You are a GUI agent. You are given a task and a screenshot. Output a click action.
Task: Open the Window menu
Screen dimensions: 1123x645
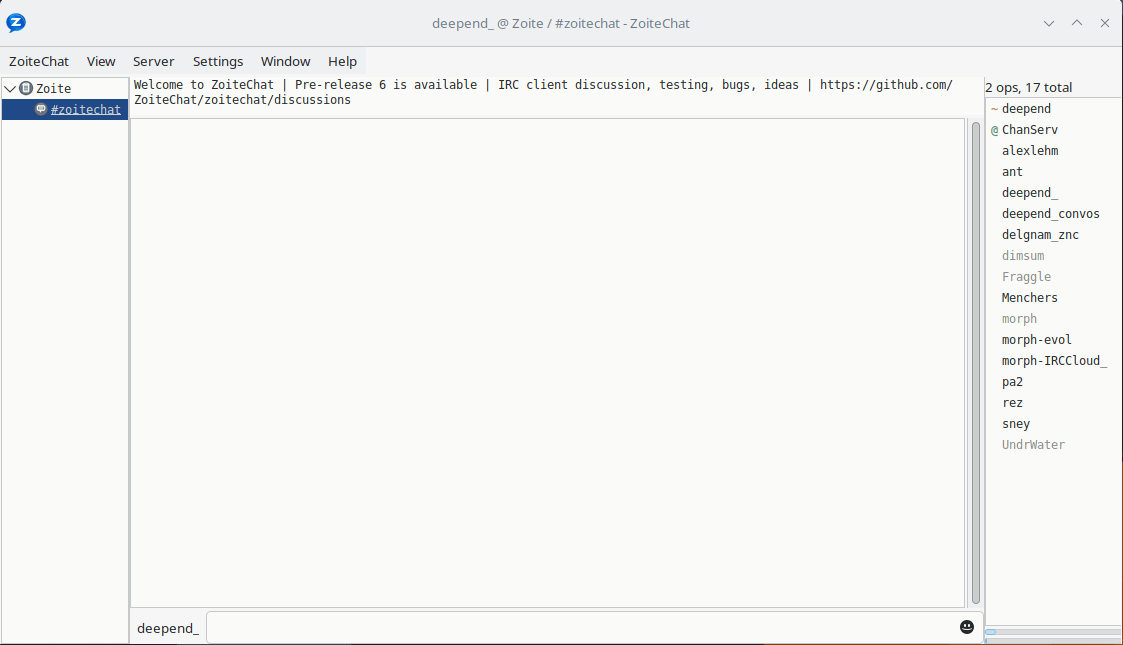[285, 61]
